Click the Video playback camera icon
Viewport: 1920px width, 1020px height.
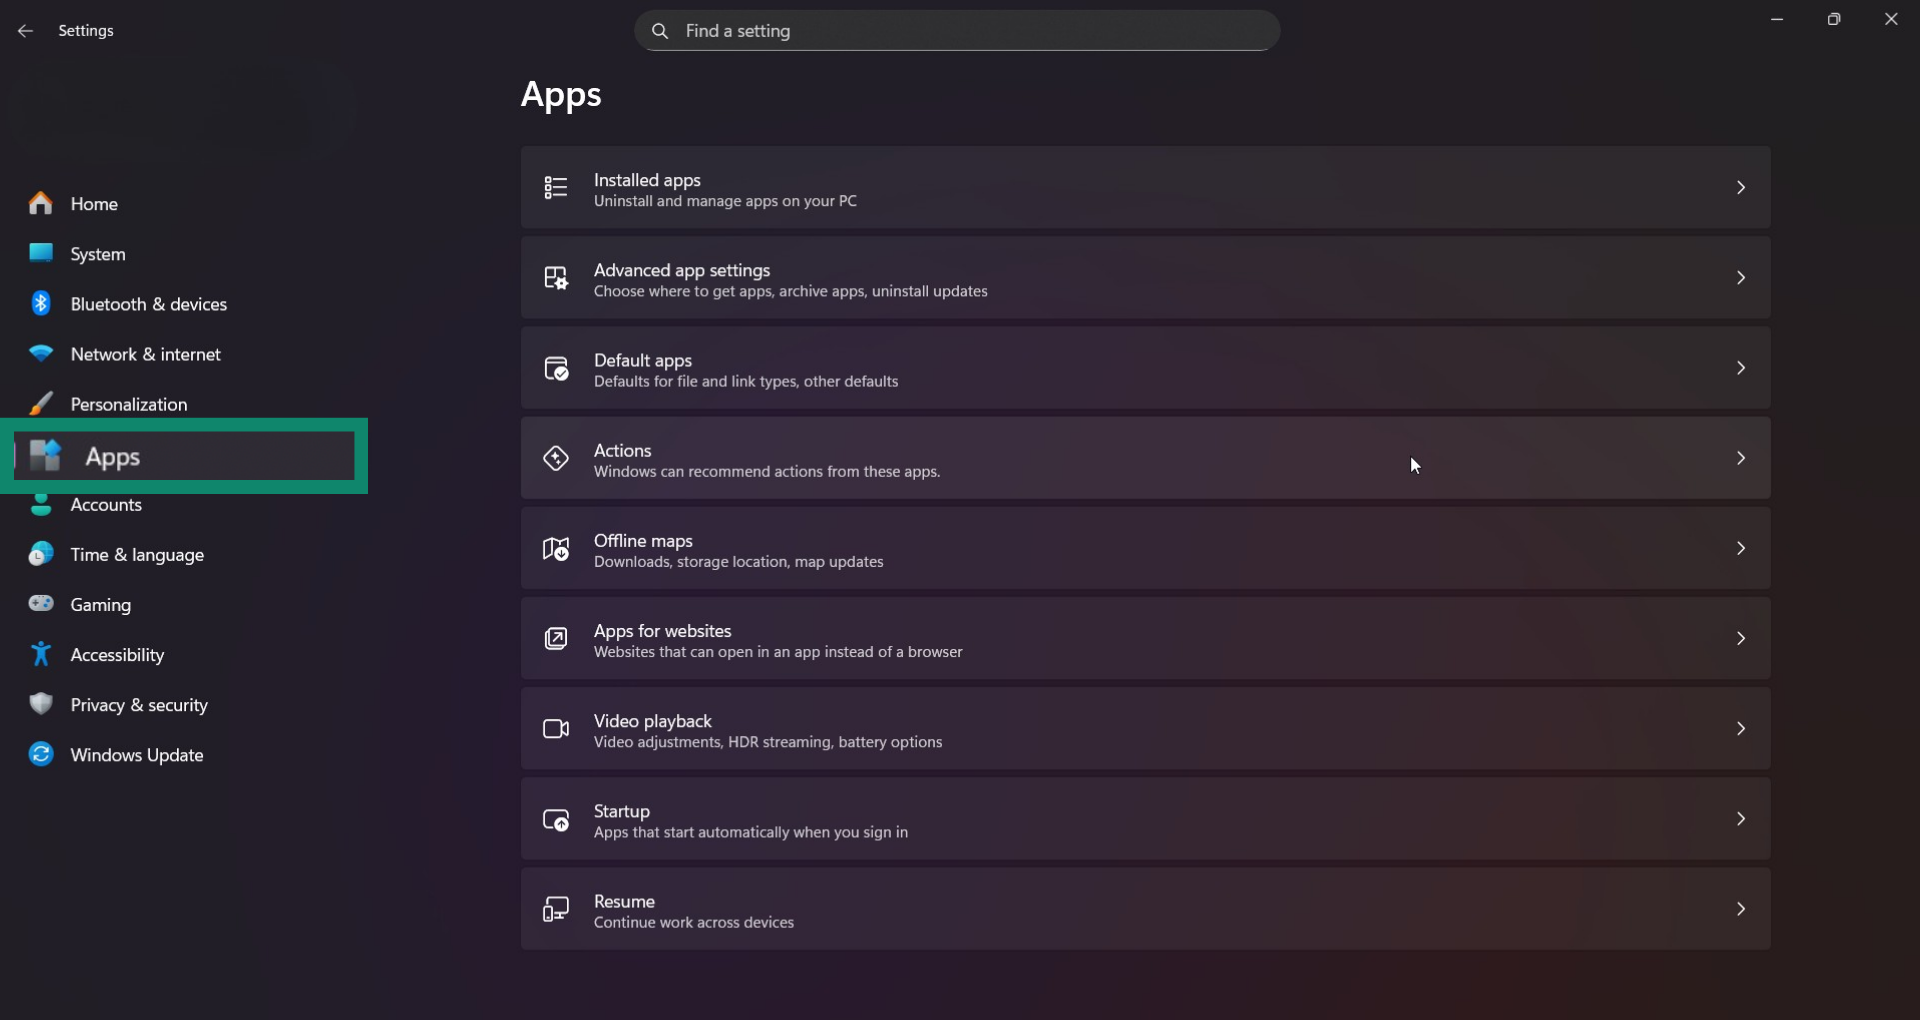click(x=556, y=729)
